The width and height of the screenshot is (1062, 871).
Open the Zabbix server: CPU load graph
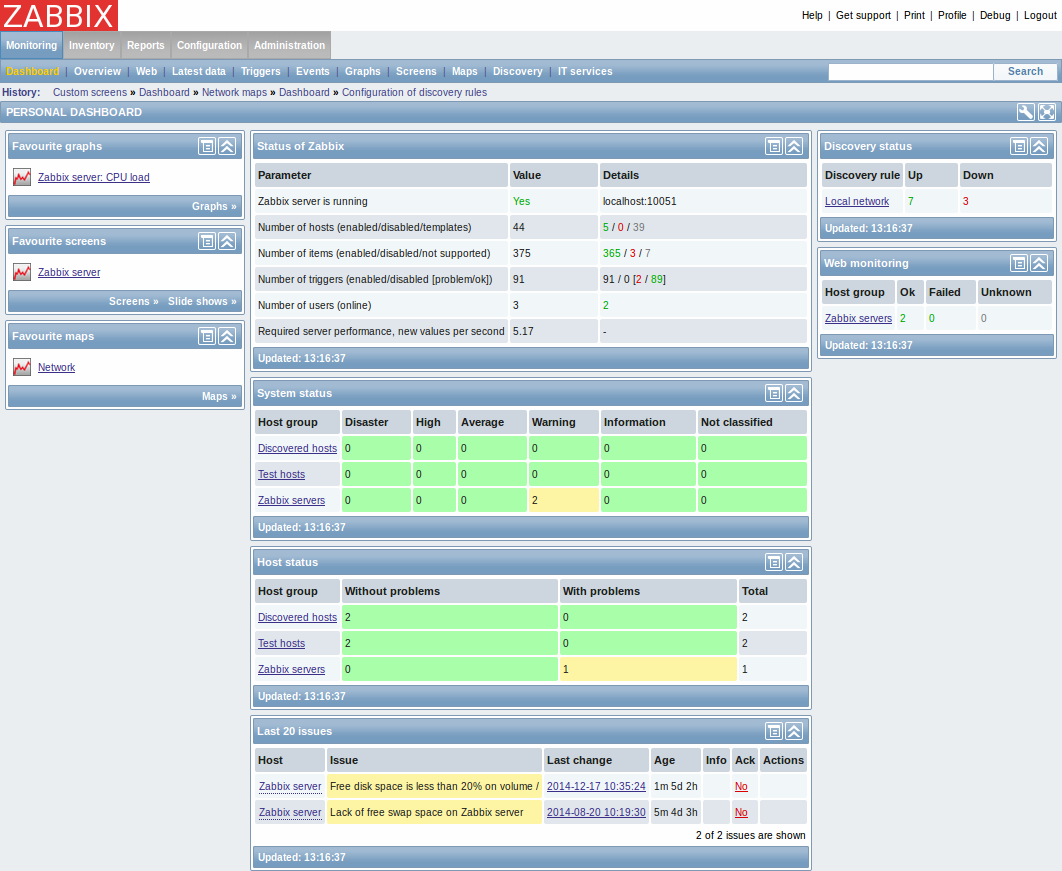(93, 177)
